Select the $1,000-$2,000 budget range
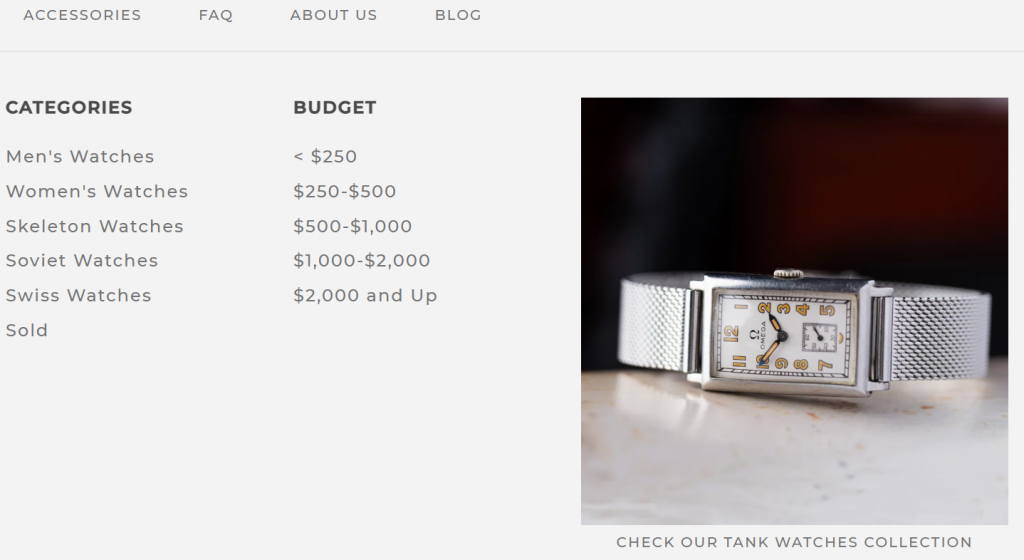The width and height of the screenshot is (1024, 560). 362,260
